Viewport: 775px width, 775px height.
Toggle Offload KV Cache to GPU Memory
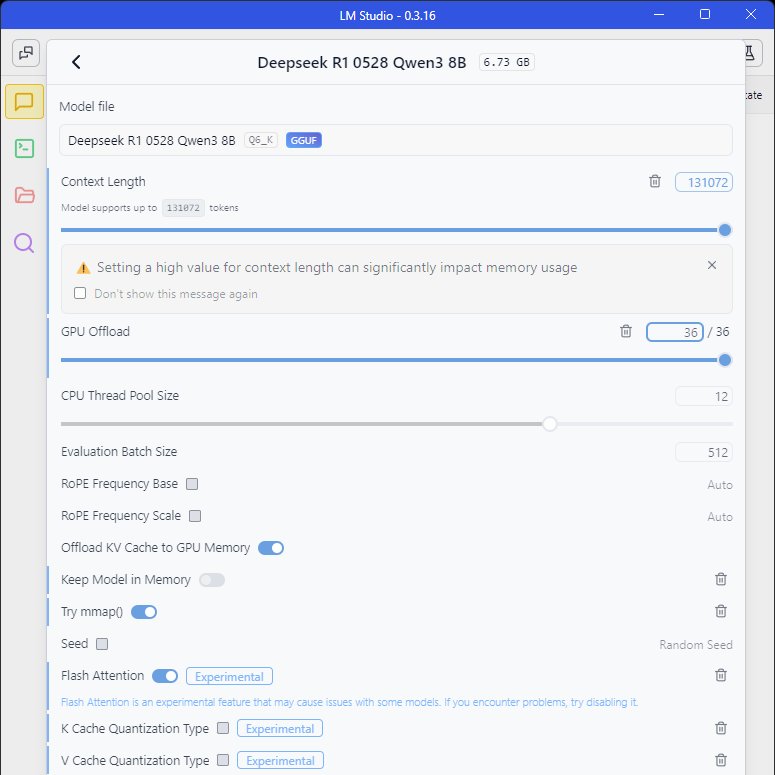pos(271,548)
